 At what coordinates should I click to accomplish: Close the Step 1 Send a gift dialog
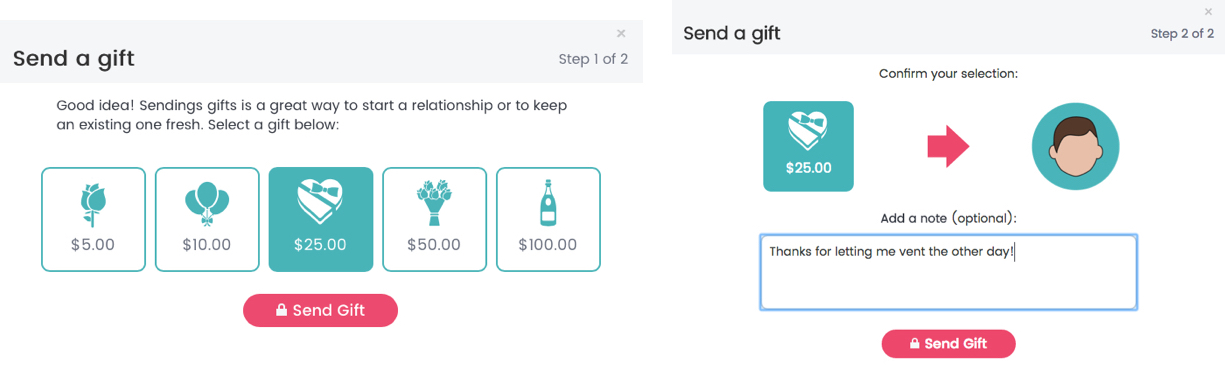coord(621,34)
